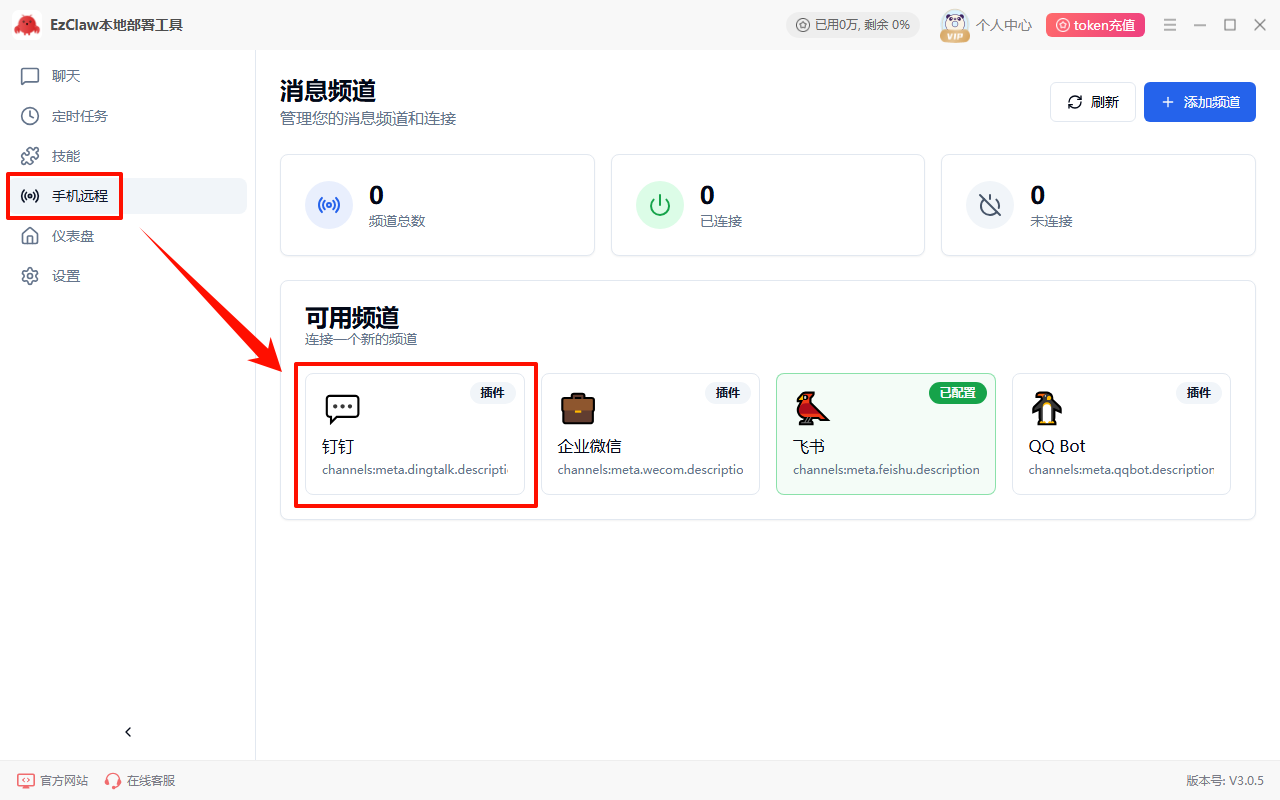
Task: Click the token usage indicator pill
Action: point(852,25)
